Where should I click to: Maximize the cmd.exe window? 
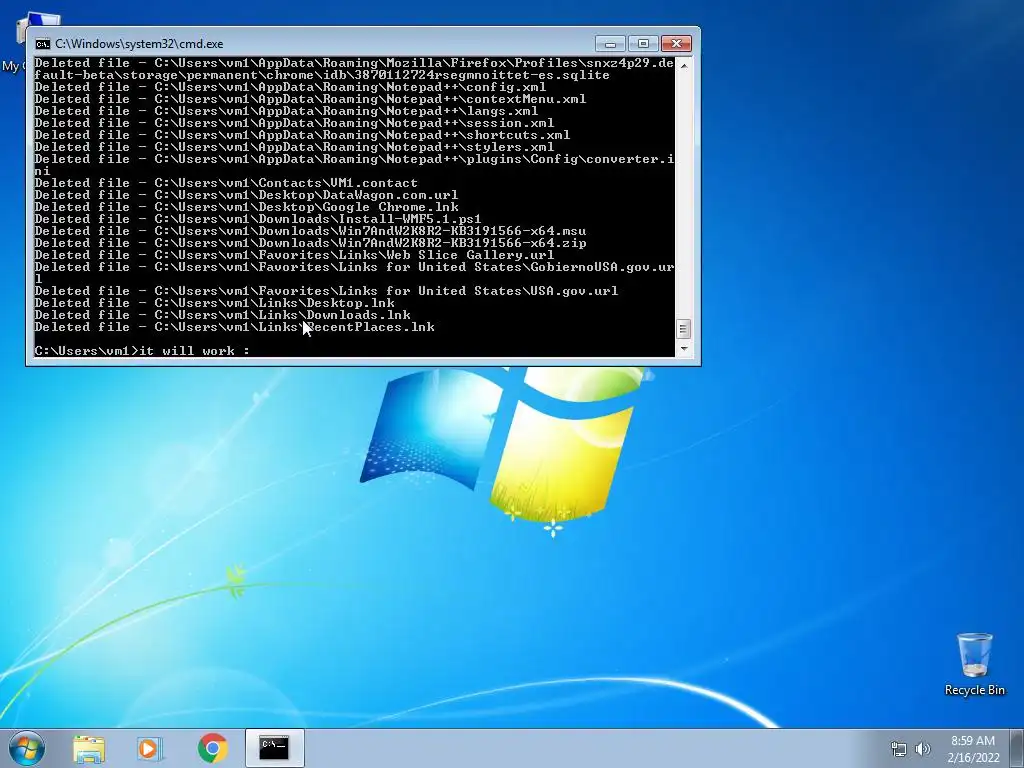(643, 44)
